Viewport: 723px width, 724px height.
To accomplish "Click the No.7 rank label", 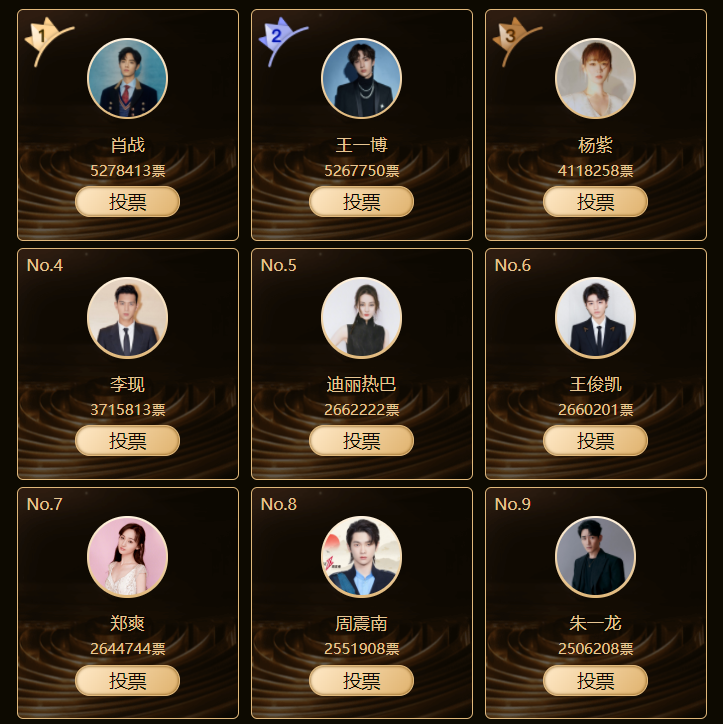I will (x=45, y=504).
